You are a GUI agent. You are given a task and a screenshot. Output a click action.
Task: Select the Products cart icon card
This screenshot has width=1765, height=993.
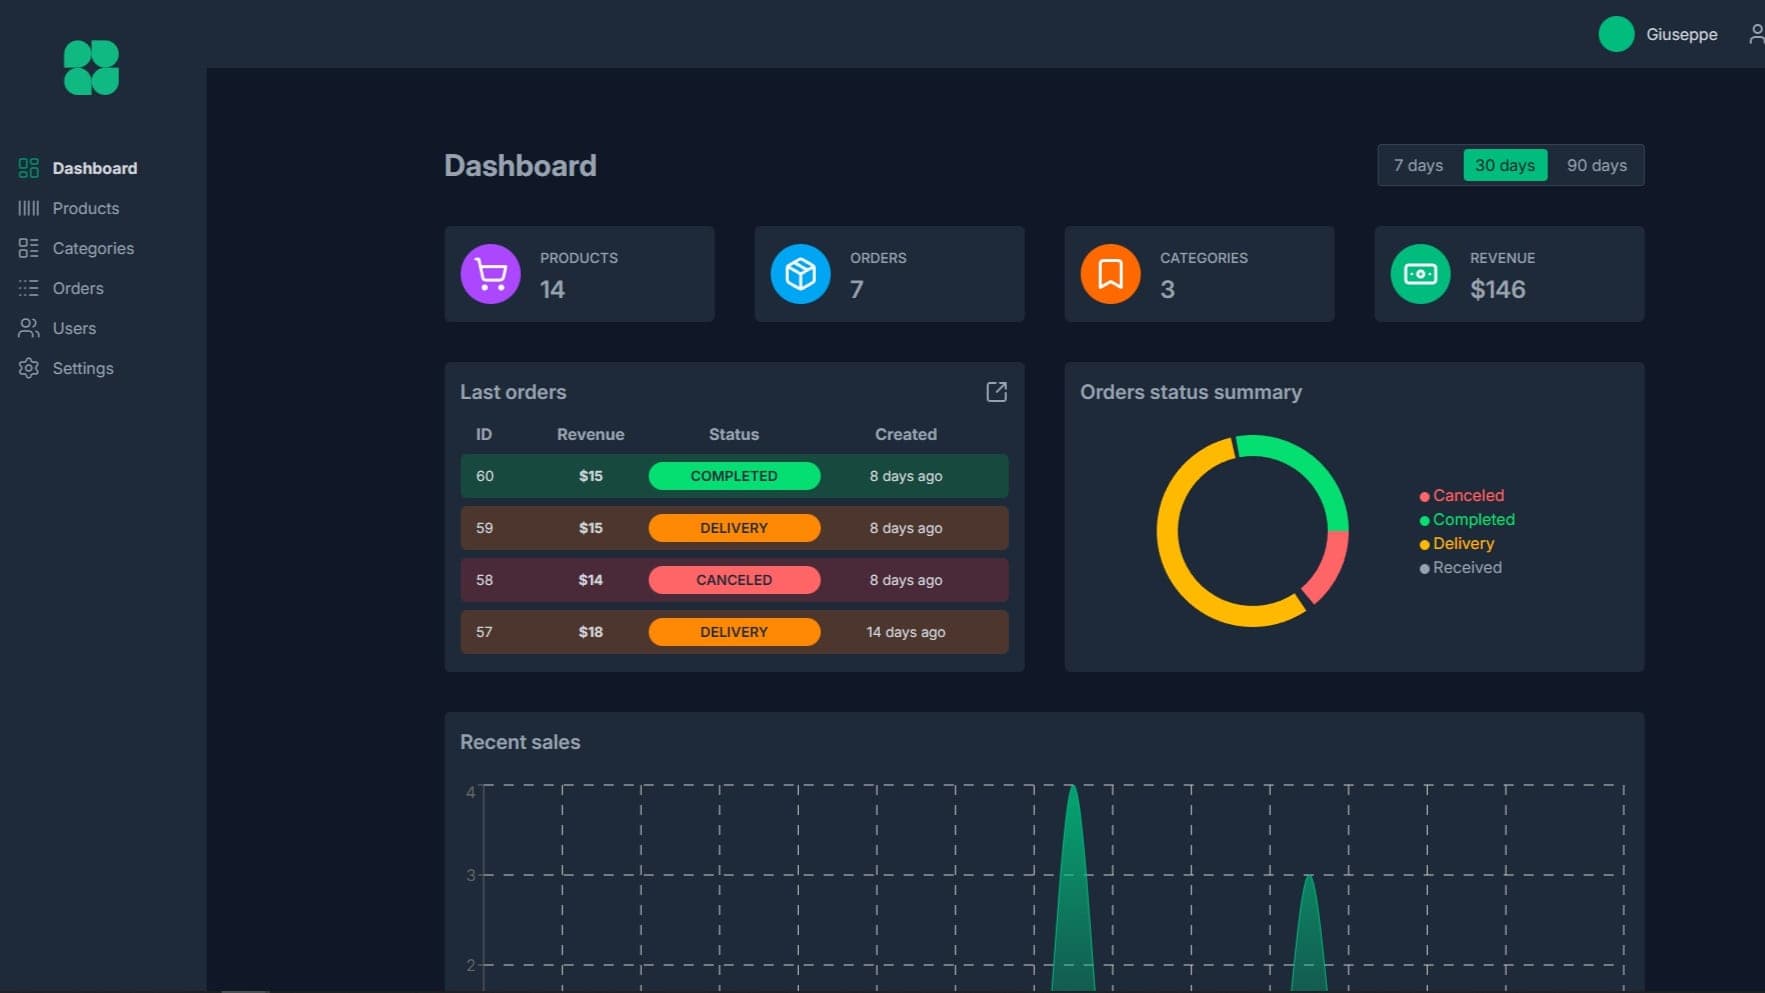click(490, 273)
